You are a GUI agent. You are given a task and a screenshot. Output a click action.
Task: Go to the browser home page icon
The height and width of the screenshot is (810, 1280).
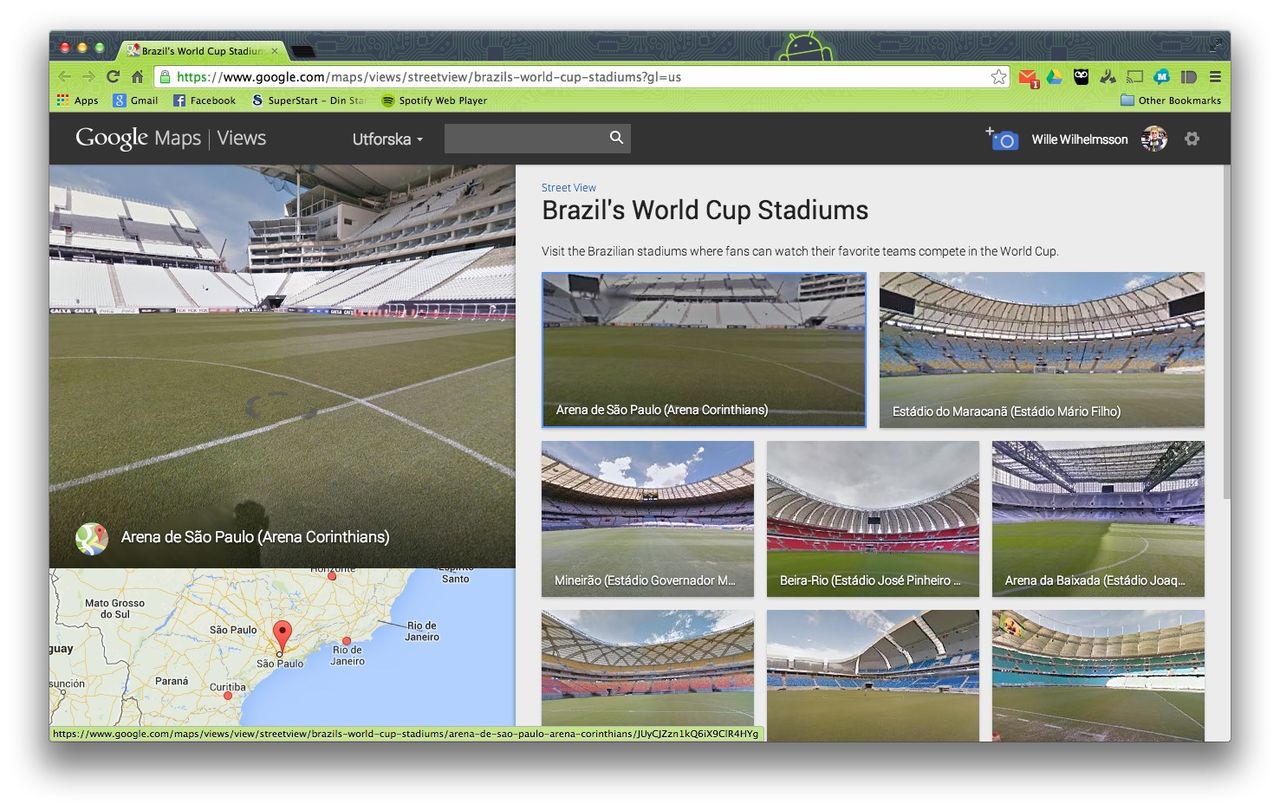click(137, 77)
